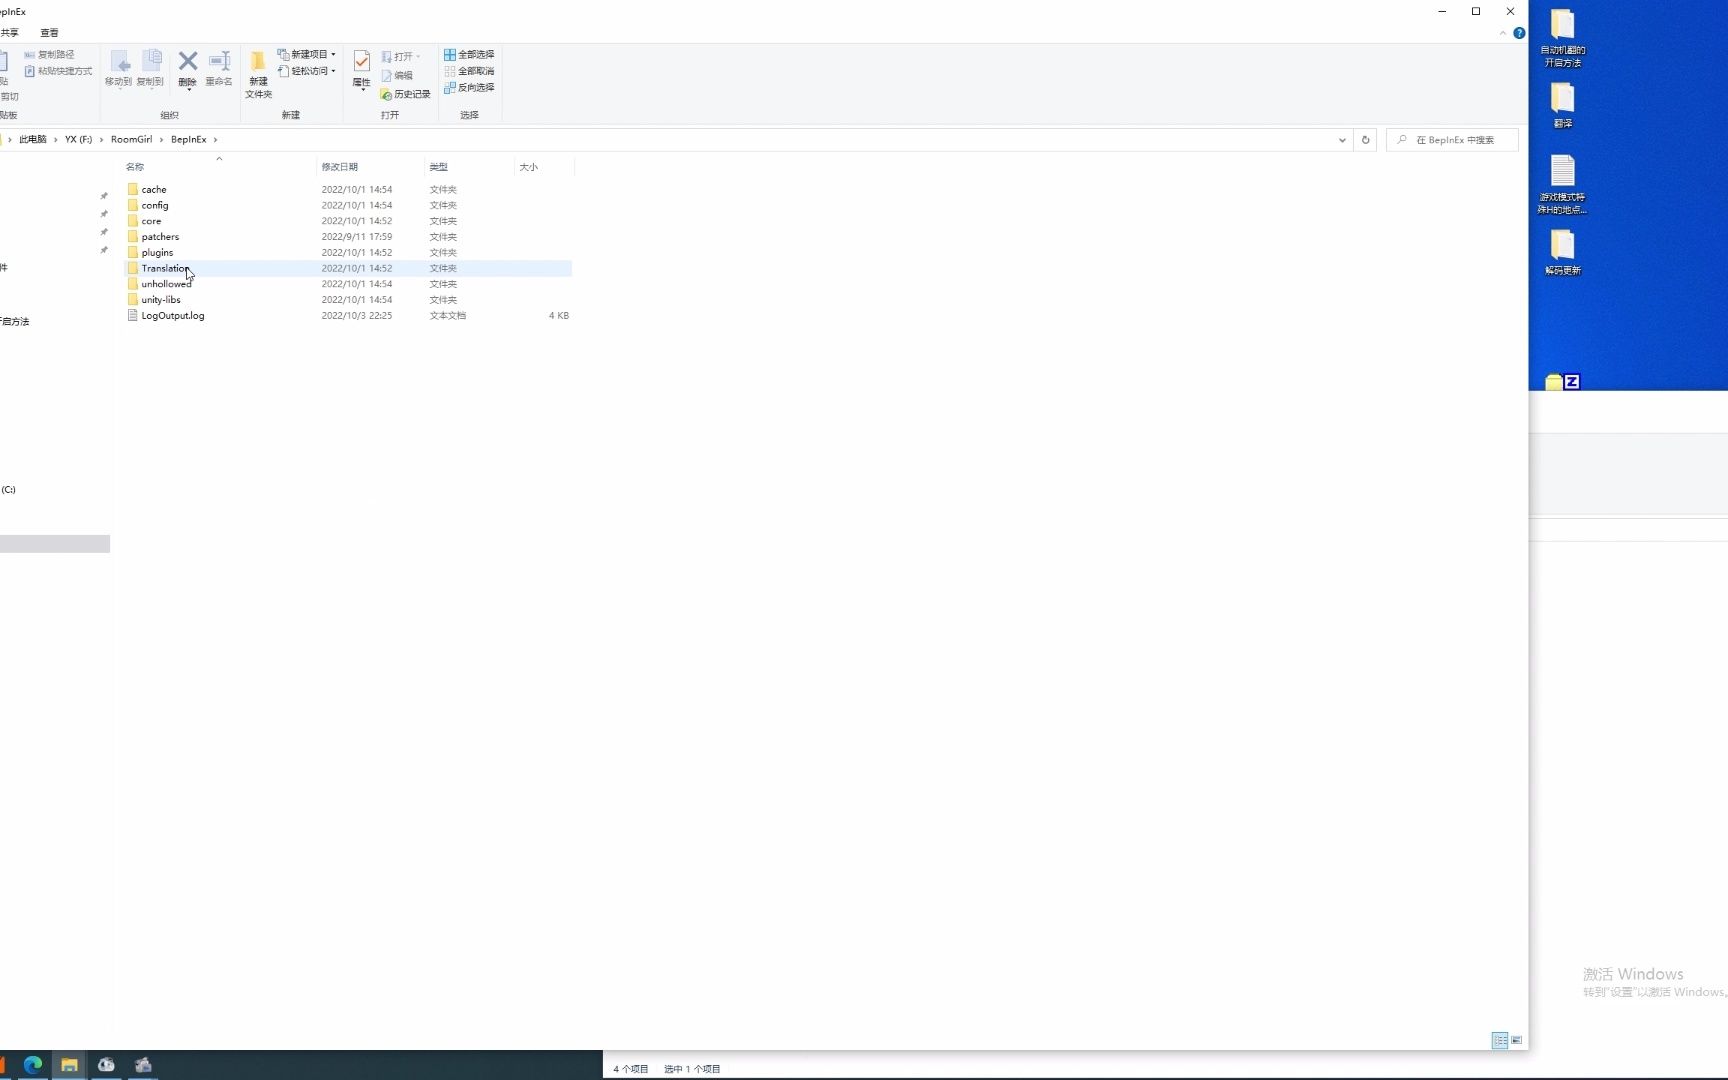The width and height of the screenshot is (1728, 1080).
Task: Open the help question mark icon
Action: click(x=1519, y=33)
